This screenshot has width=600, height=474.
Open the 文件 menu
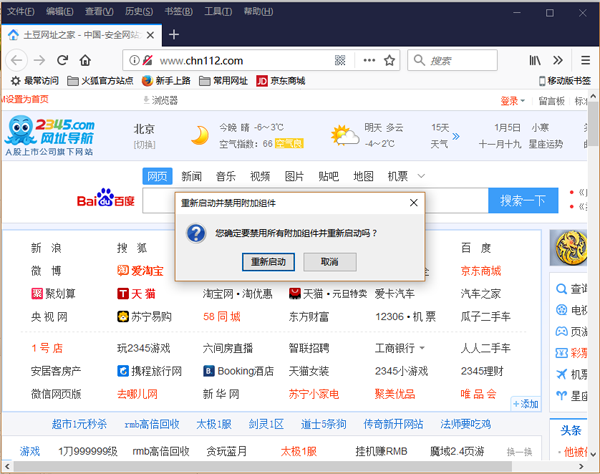[x=21, y=11]
